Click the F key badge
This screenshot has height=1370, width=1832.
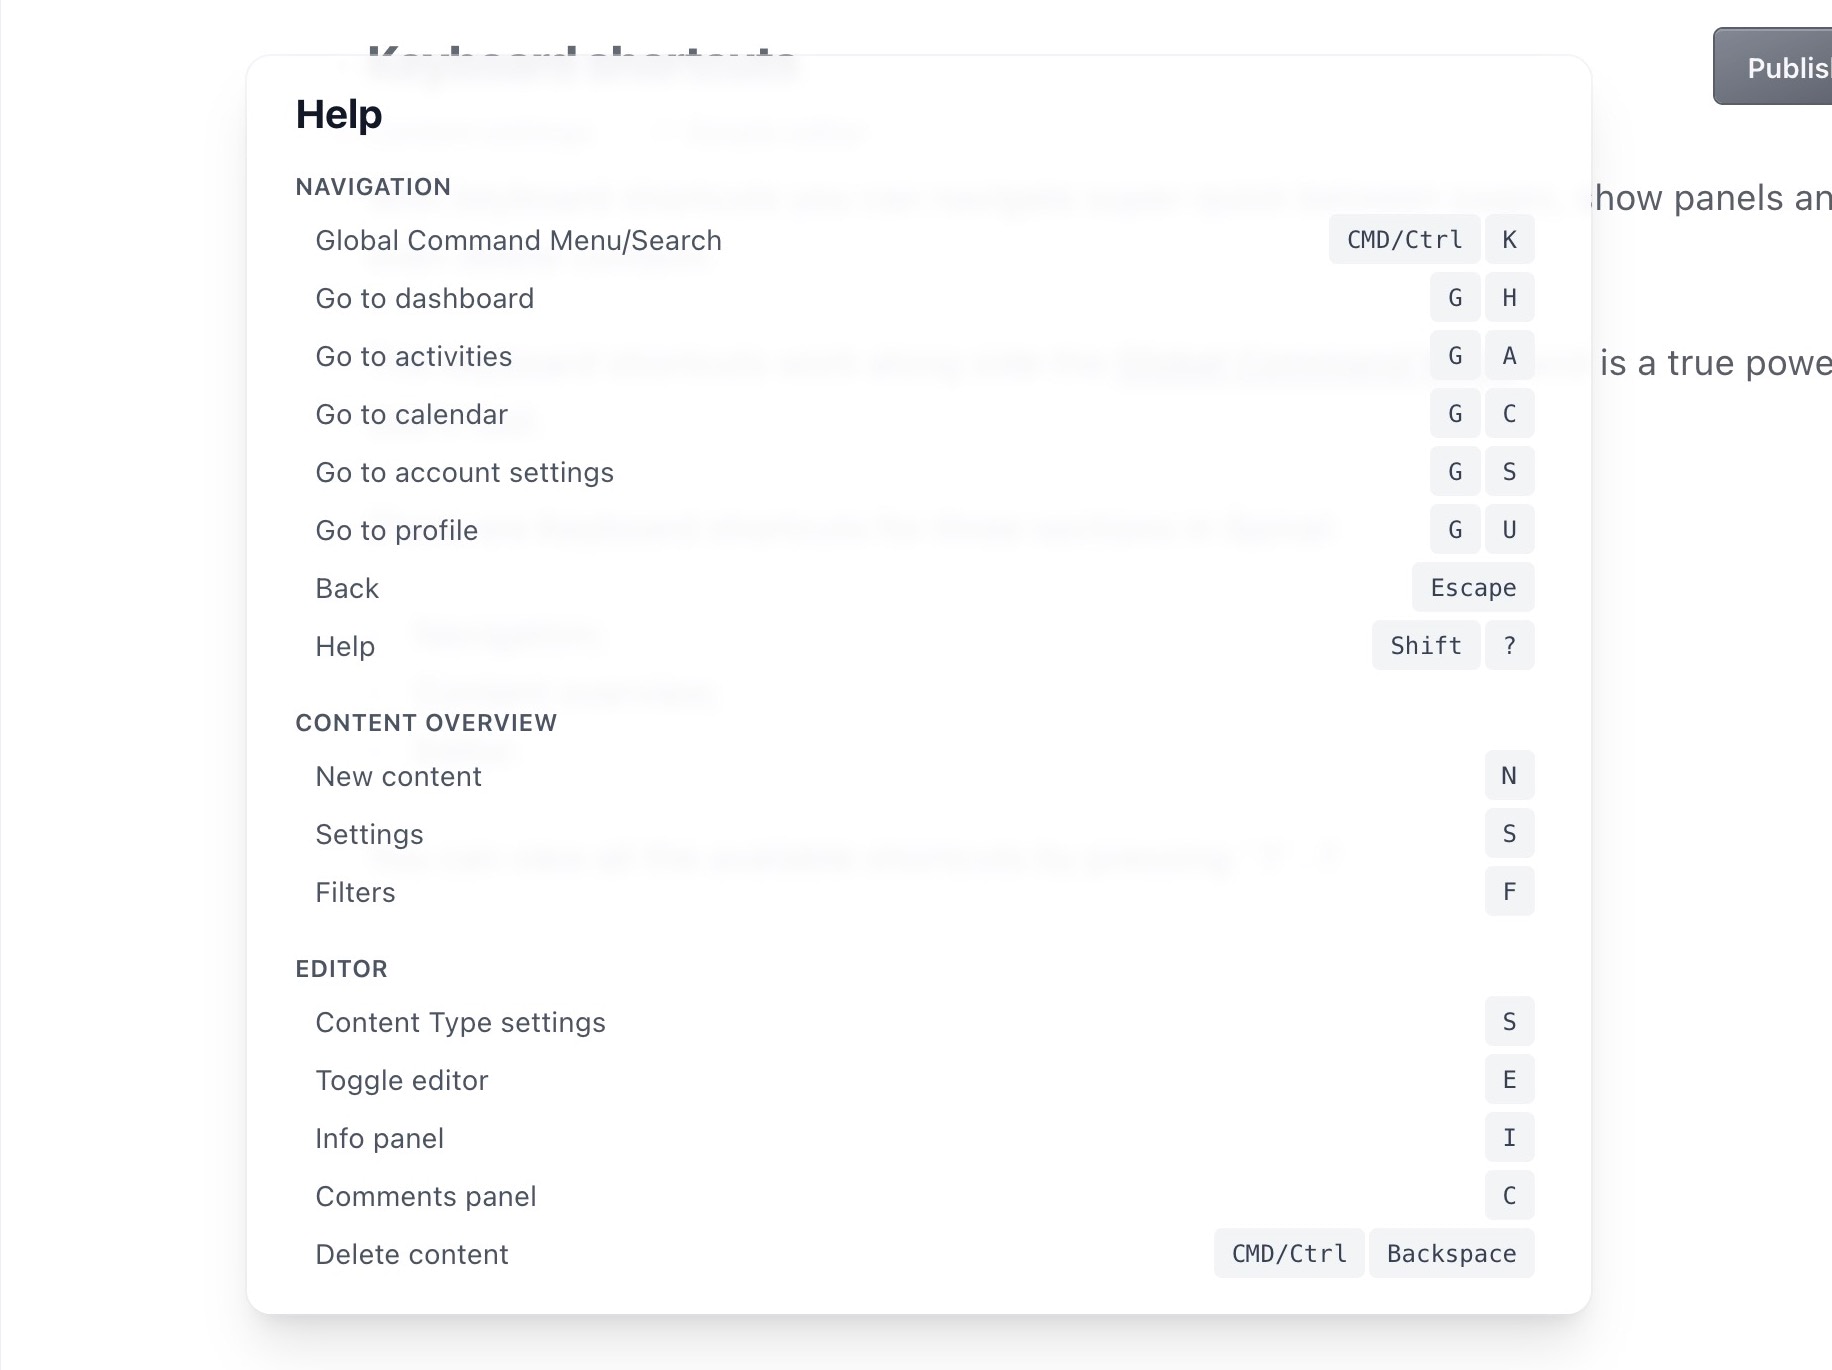[1509, 892]
